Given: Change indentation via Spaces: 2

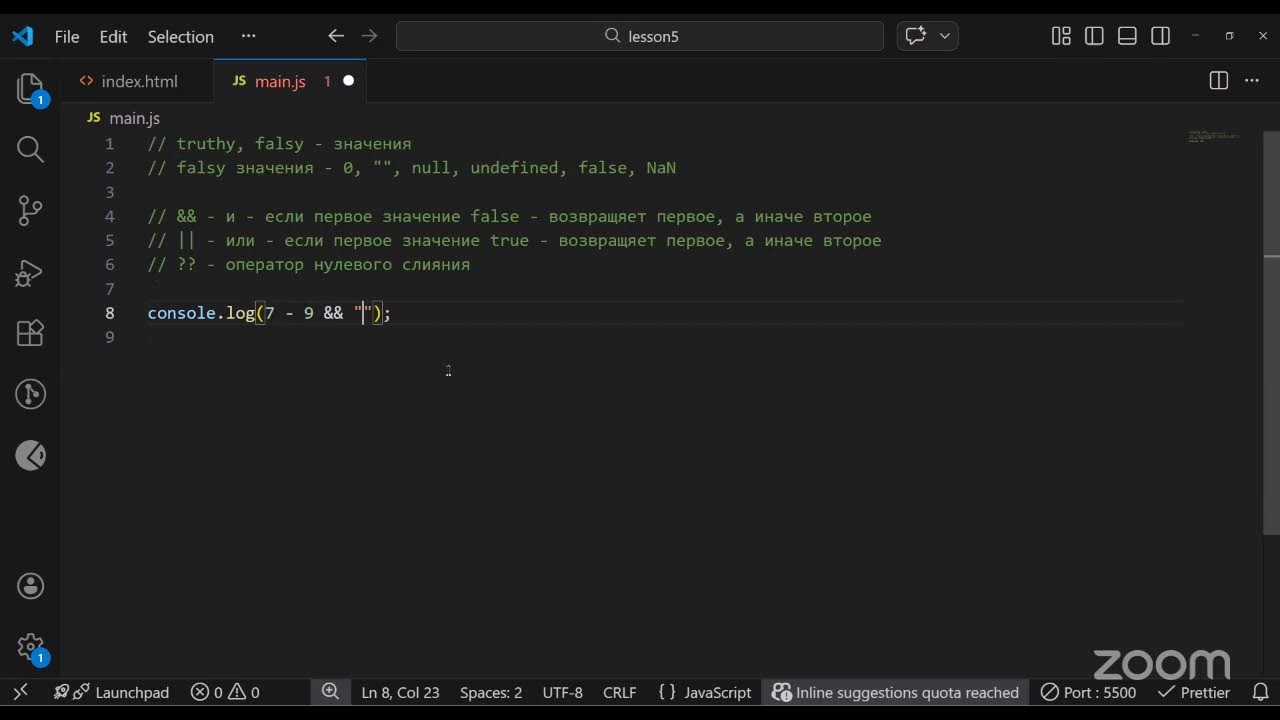Looking at the screenshot, I should 491,692.
